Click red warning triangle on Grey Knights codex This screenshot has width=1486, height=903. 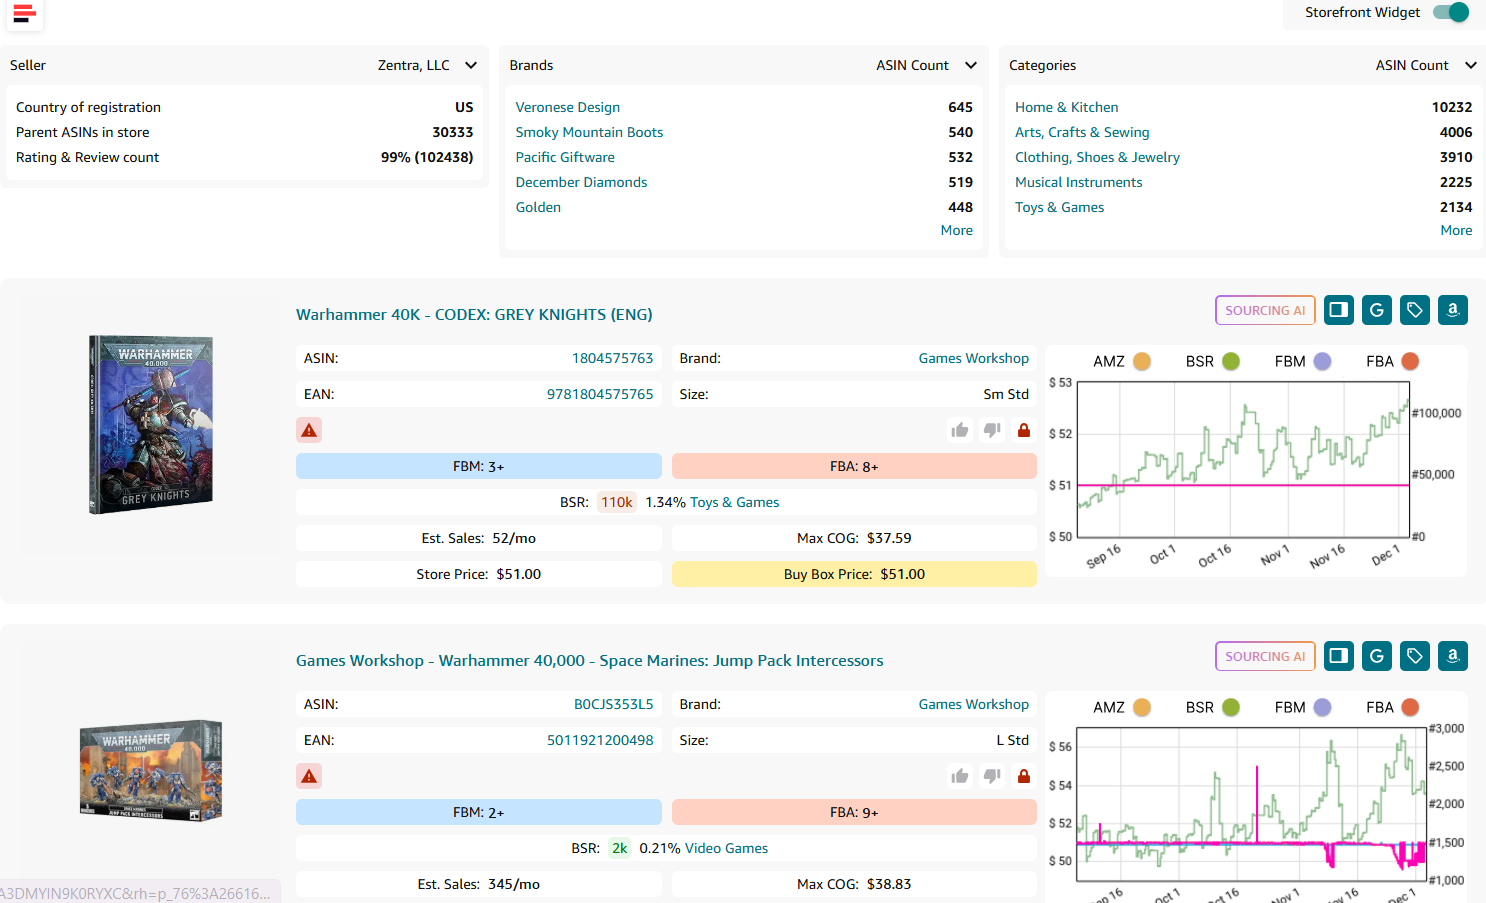coord(309,430)
